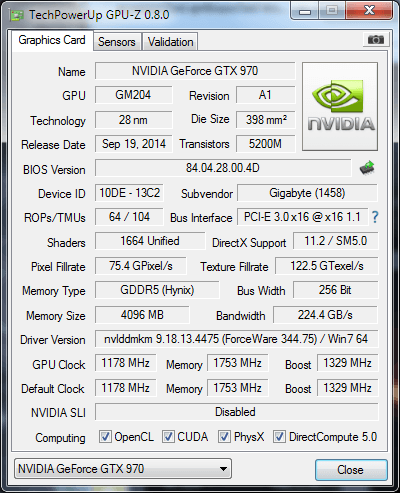This screenshot has width=400, height=493.
Task: Click the Name field showing GTX 970
Action: pos(195,71)
